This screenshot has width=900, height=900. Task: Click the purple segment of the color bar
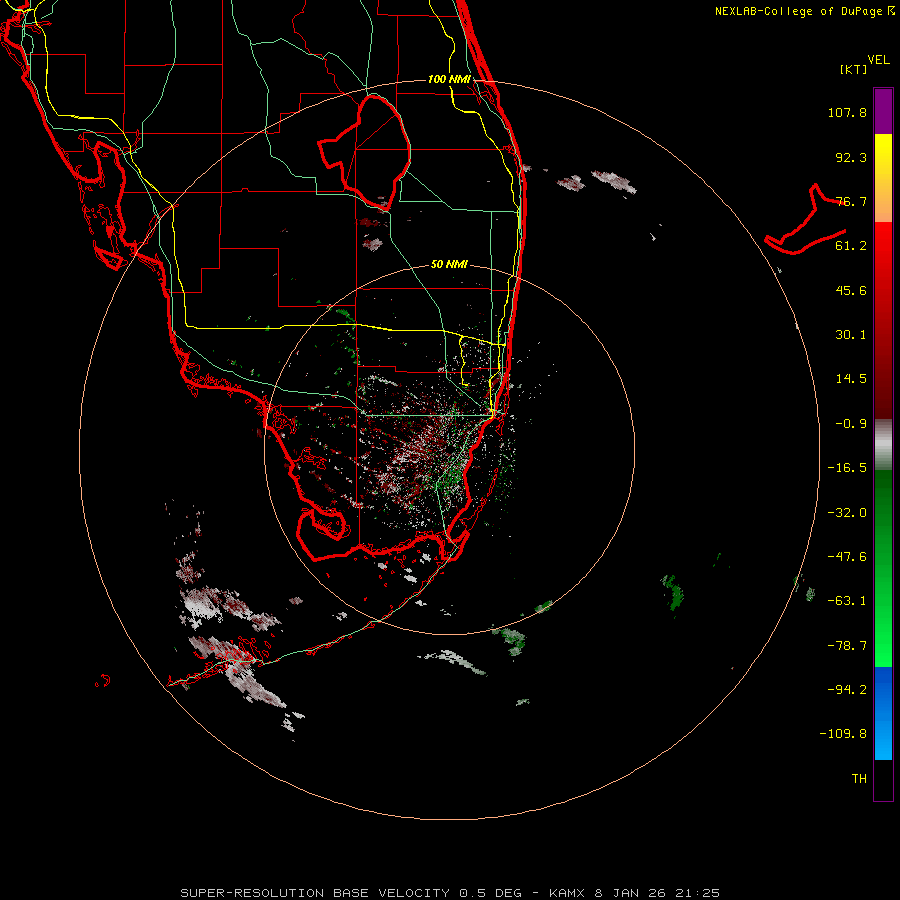[883, 111]
